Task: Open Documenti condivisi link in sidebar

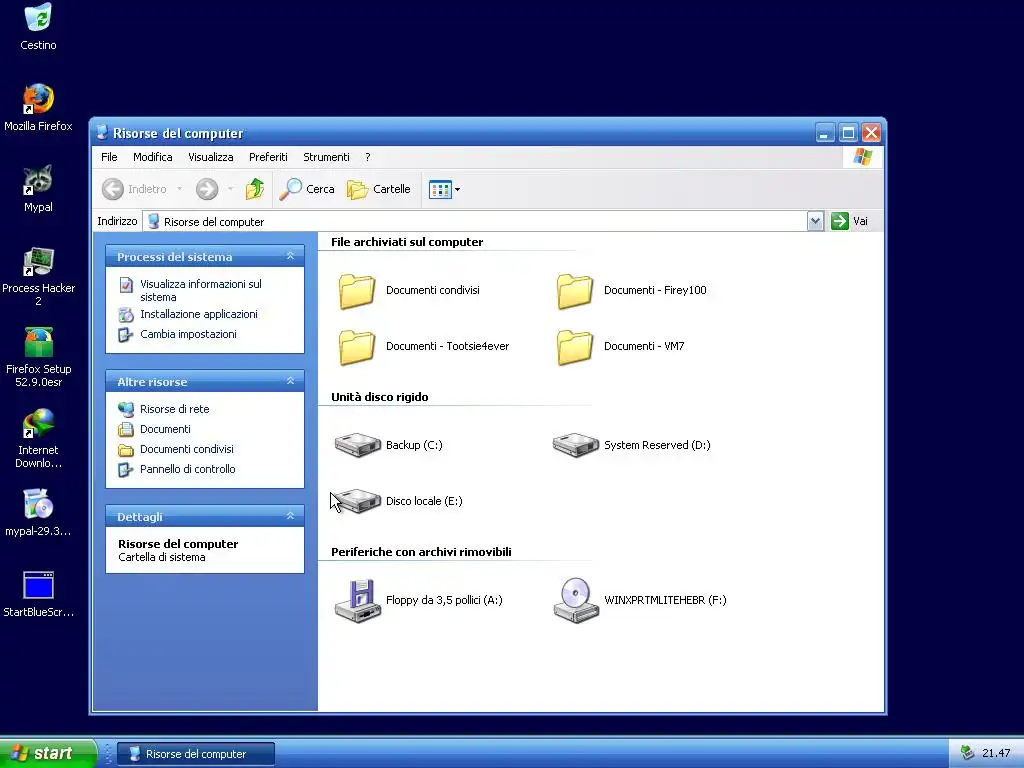Action: coord(187,449)
